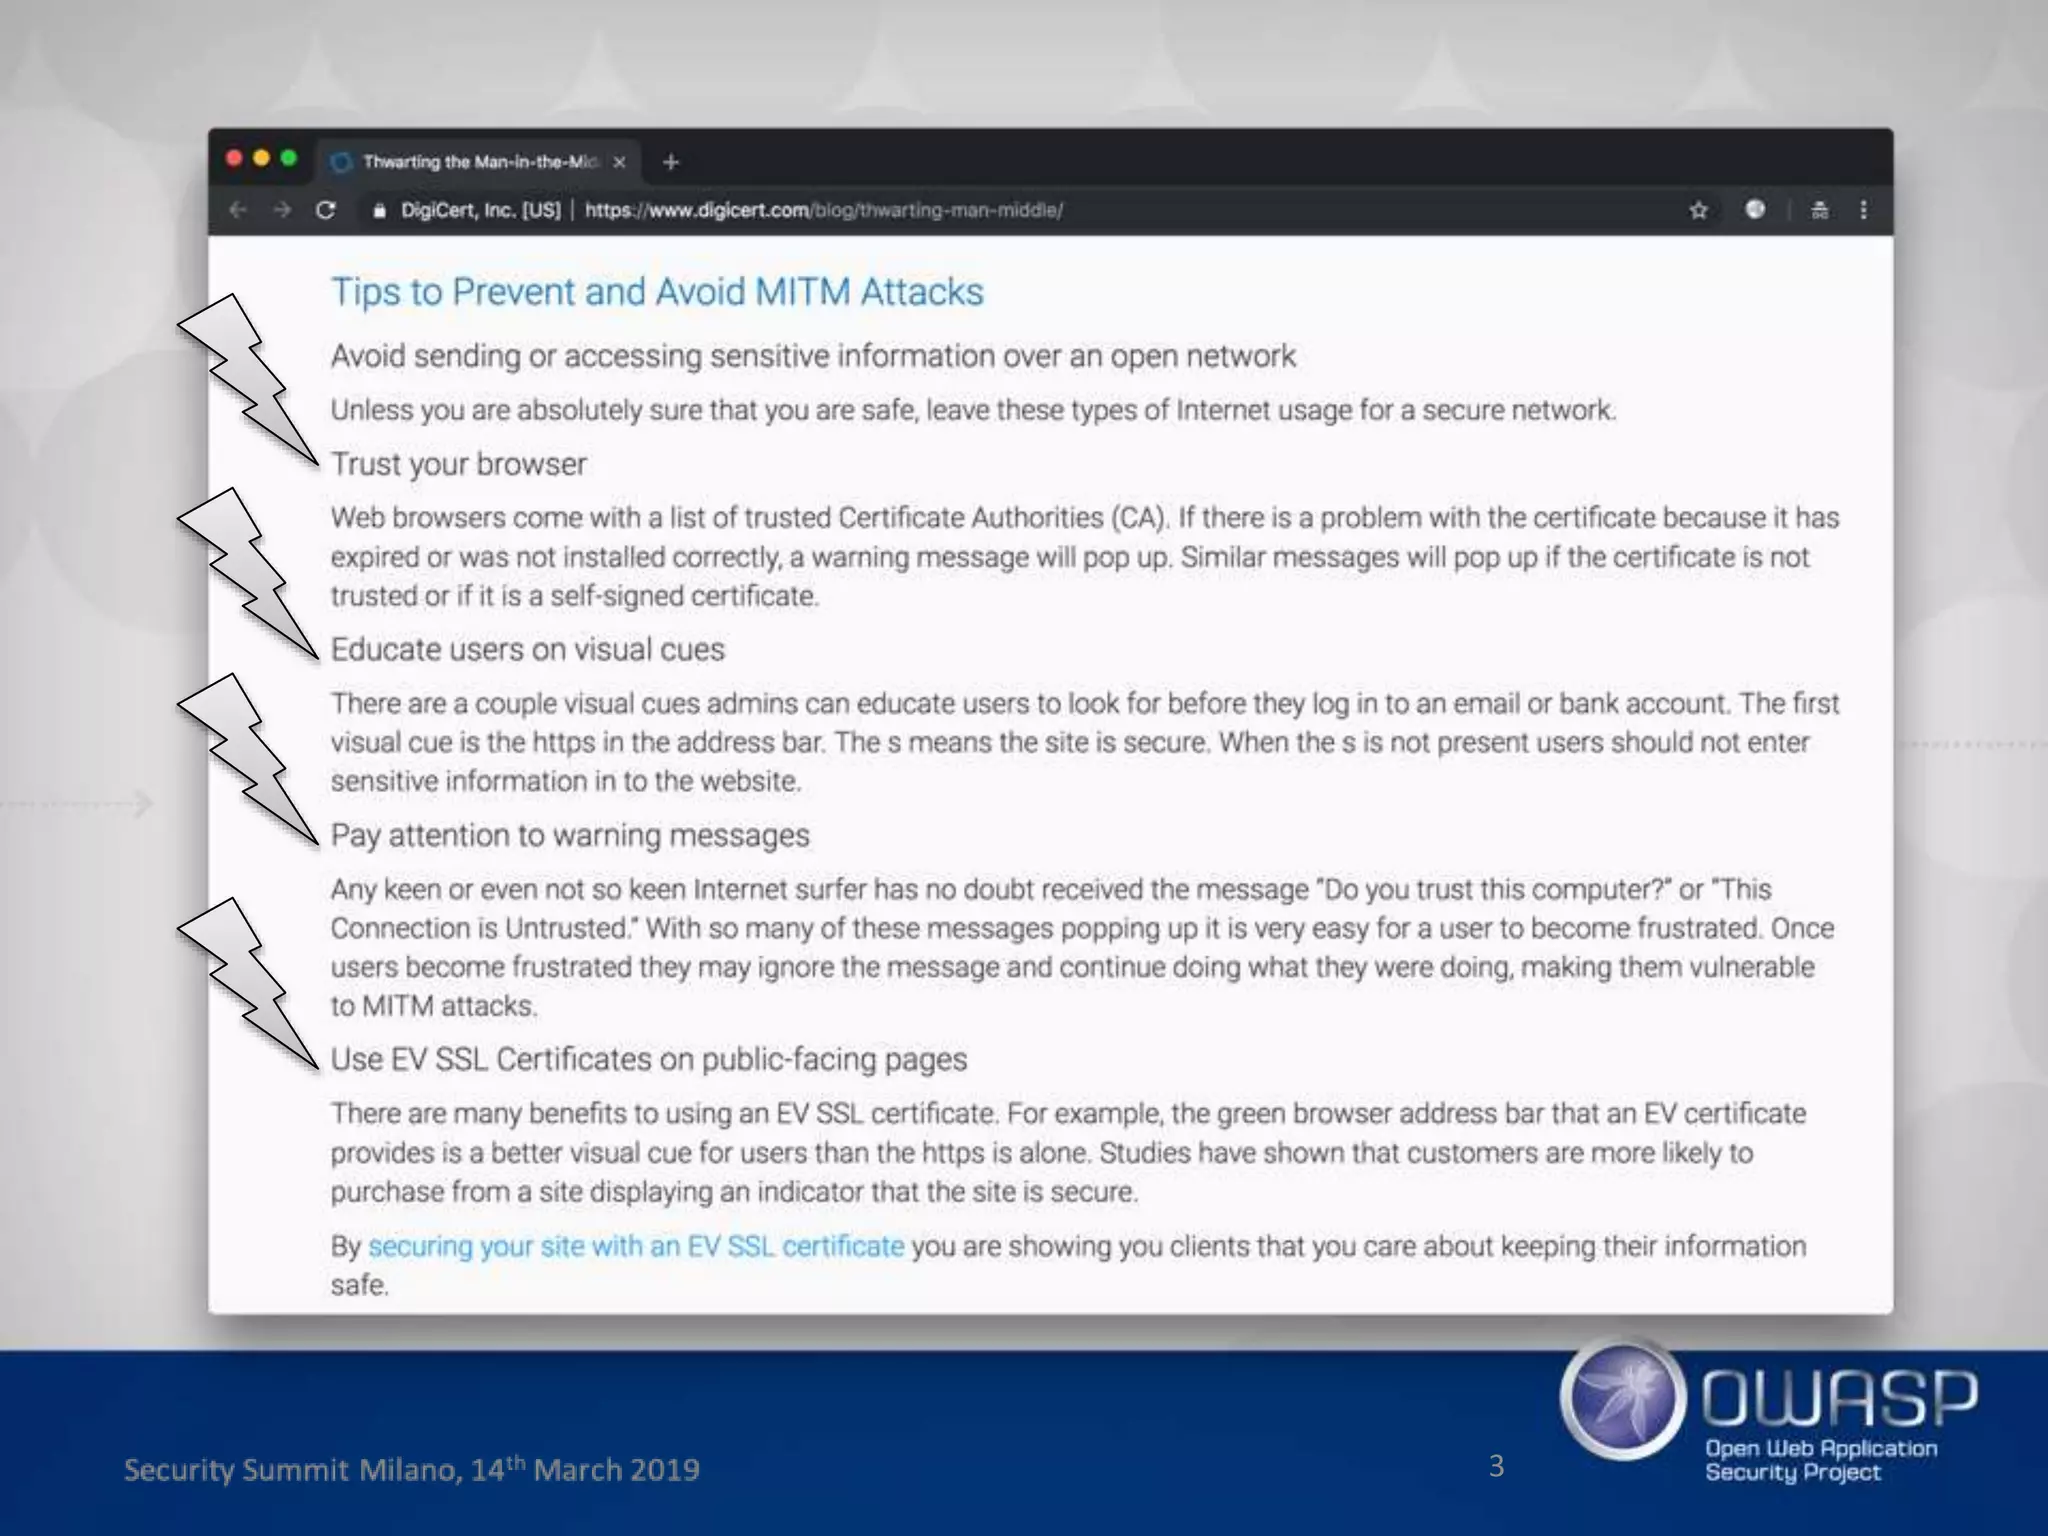The height and width of the screenshot is (1536, 2048).
Task: Select the Thwarting the Man-in-the-Middle tab
Action: pos(479,162)
